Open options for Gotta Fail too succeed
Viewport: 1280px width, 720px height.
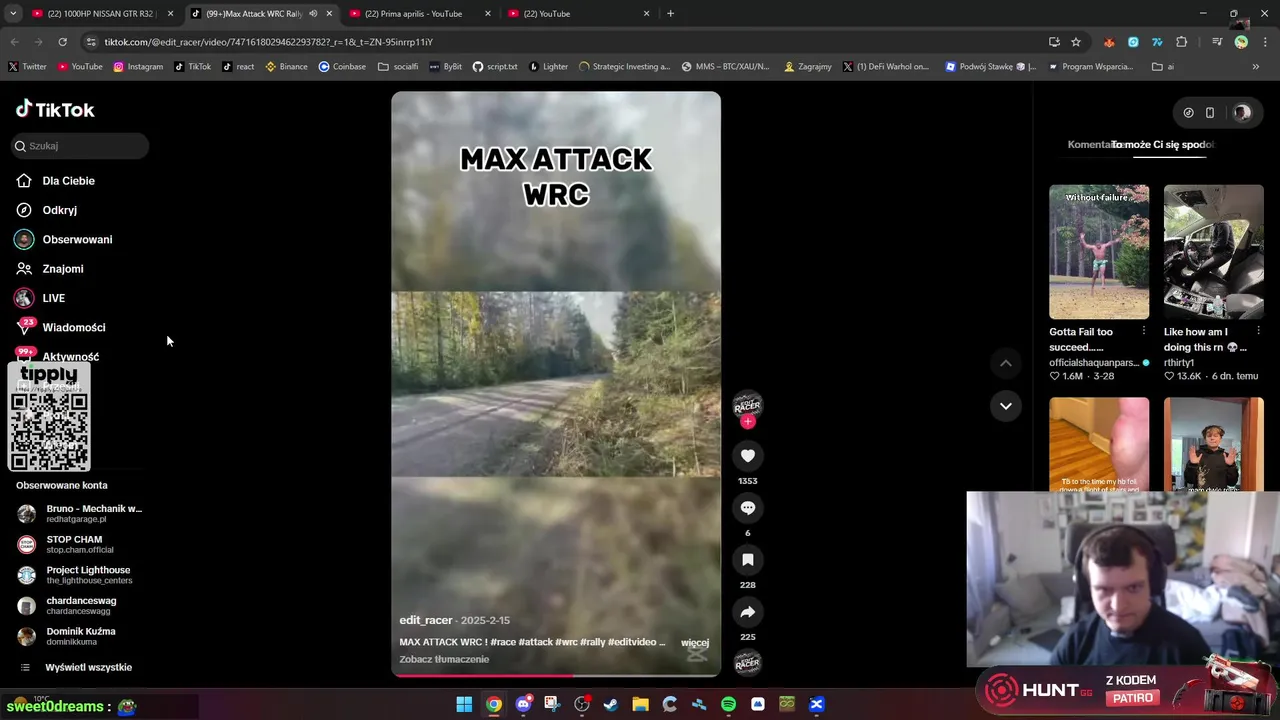[1144, 331]
